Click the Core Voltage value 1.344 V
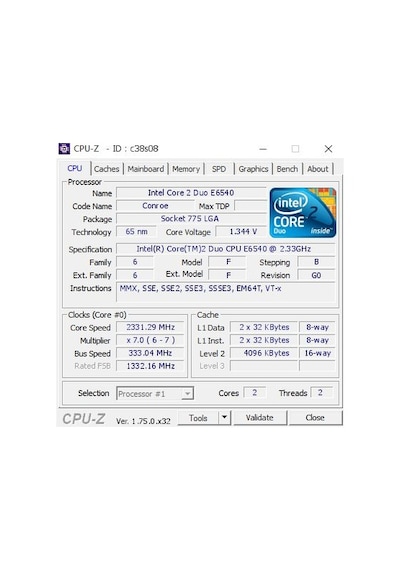 (241, 232)
